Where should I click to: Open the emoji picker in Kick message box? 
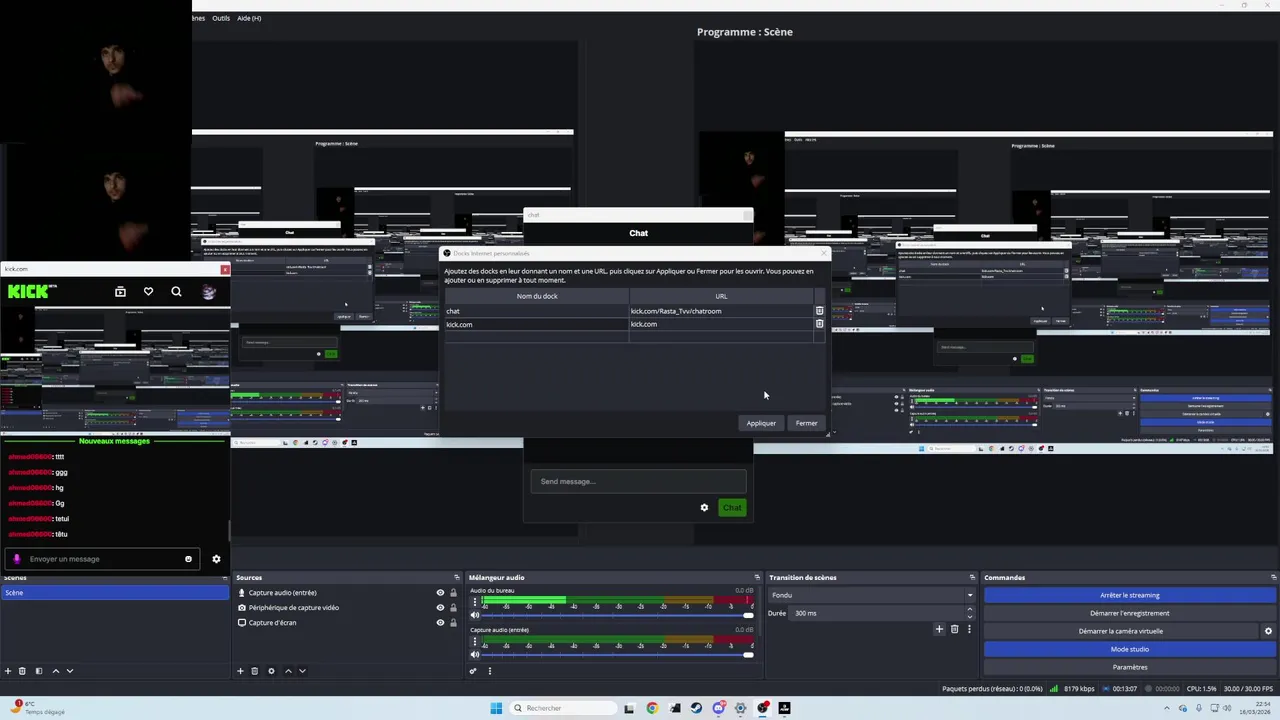(188, 559)
